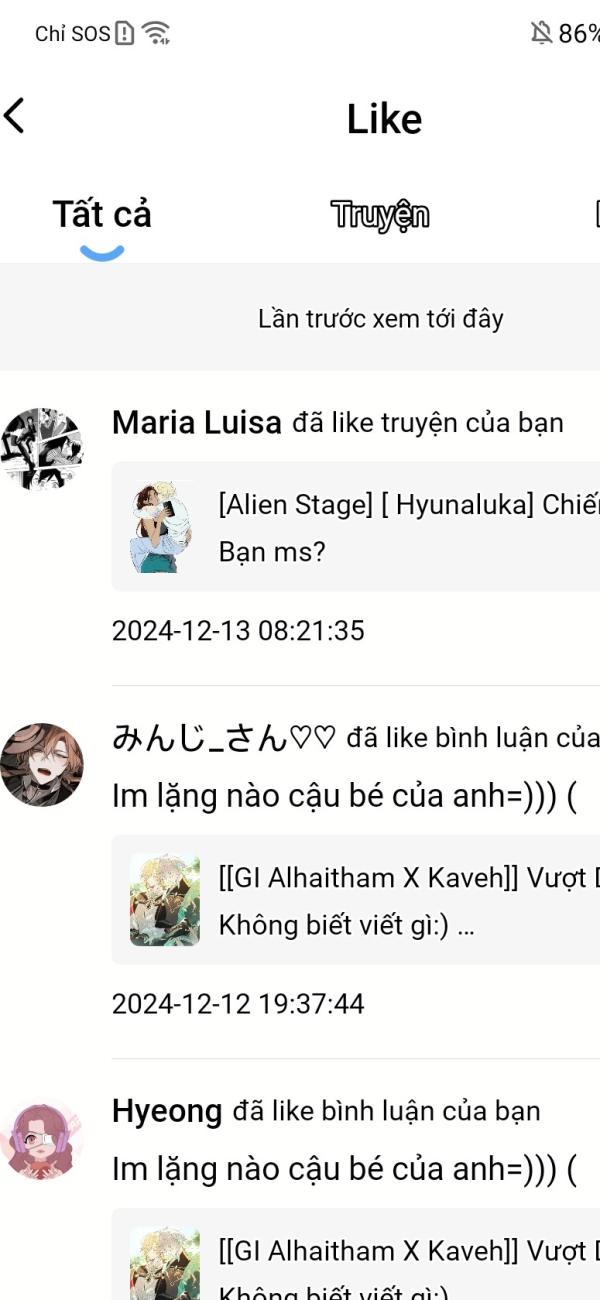This screenshot has height=1300, width=600.
Task: Tap the back arrow icon
Action: [14, 116]
